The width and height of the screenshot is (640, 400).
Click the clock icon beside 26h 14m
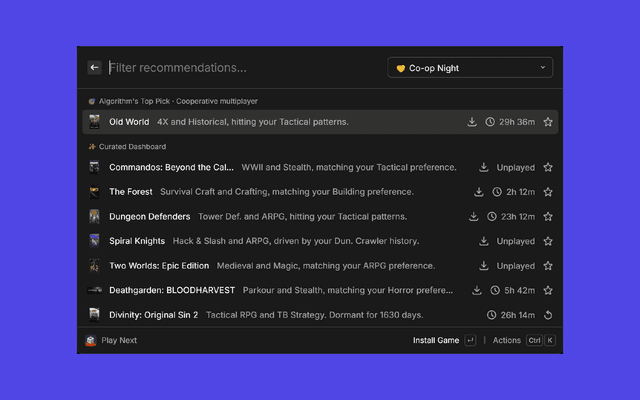pos(491,315)
